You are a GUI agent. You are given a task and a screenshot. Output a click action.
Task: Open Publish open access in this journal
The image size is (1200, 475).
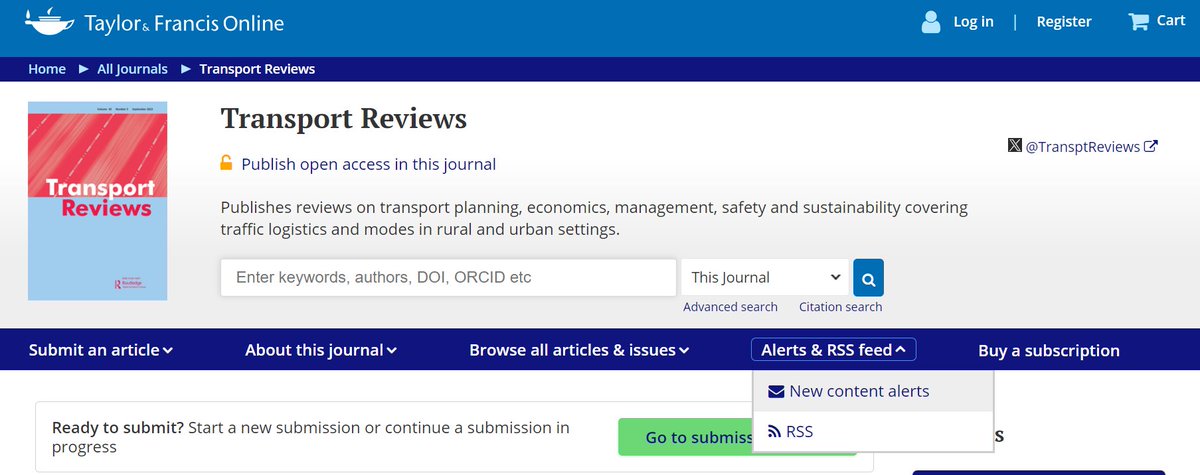coord(368,164)
